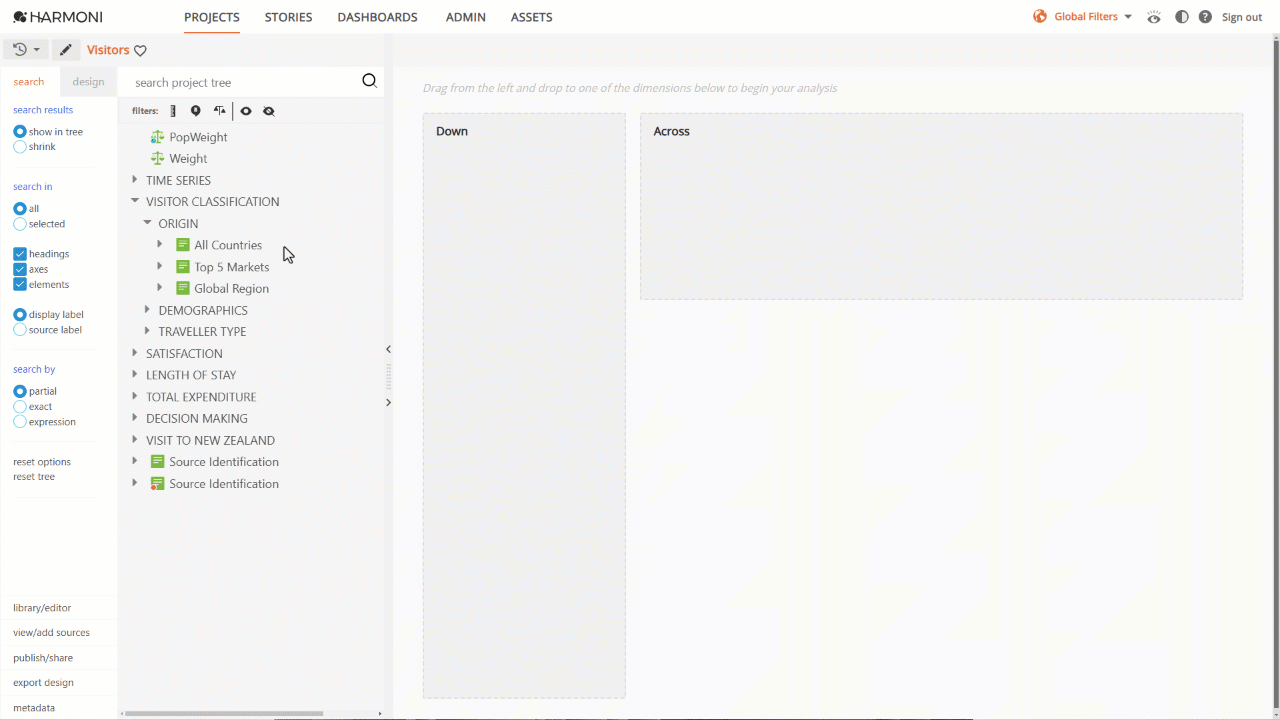Click the 'reset tree' link
The width and height of the screenshot is (1280, 720).
tap(34, 477)
